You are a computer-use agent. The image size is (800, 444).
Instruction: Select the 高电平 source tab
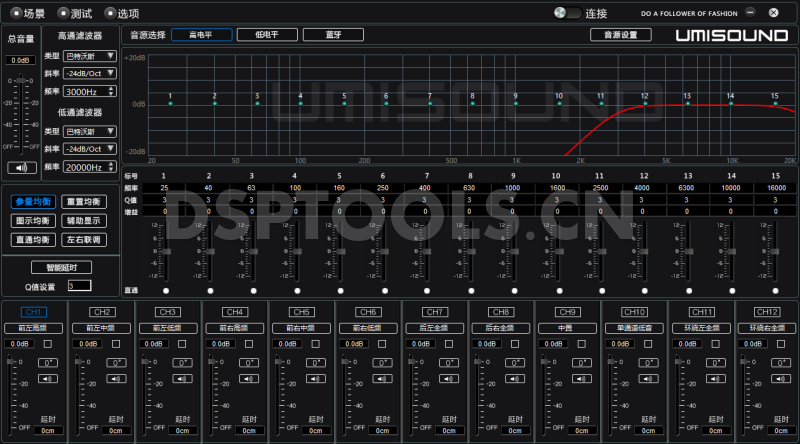tap(202, 35)
